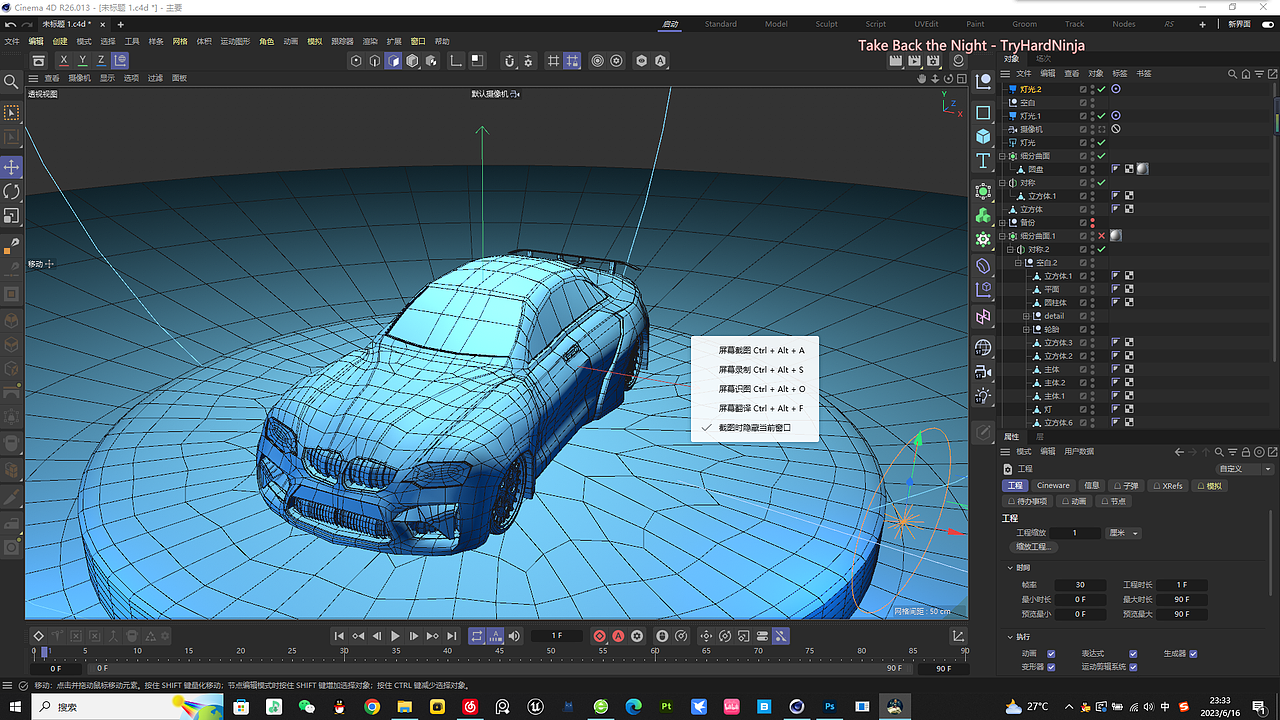
Task: Open the XRefs attribute tab
Action: [1168, 486]
